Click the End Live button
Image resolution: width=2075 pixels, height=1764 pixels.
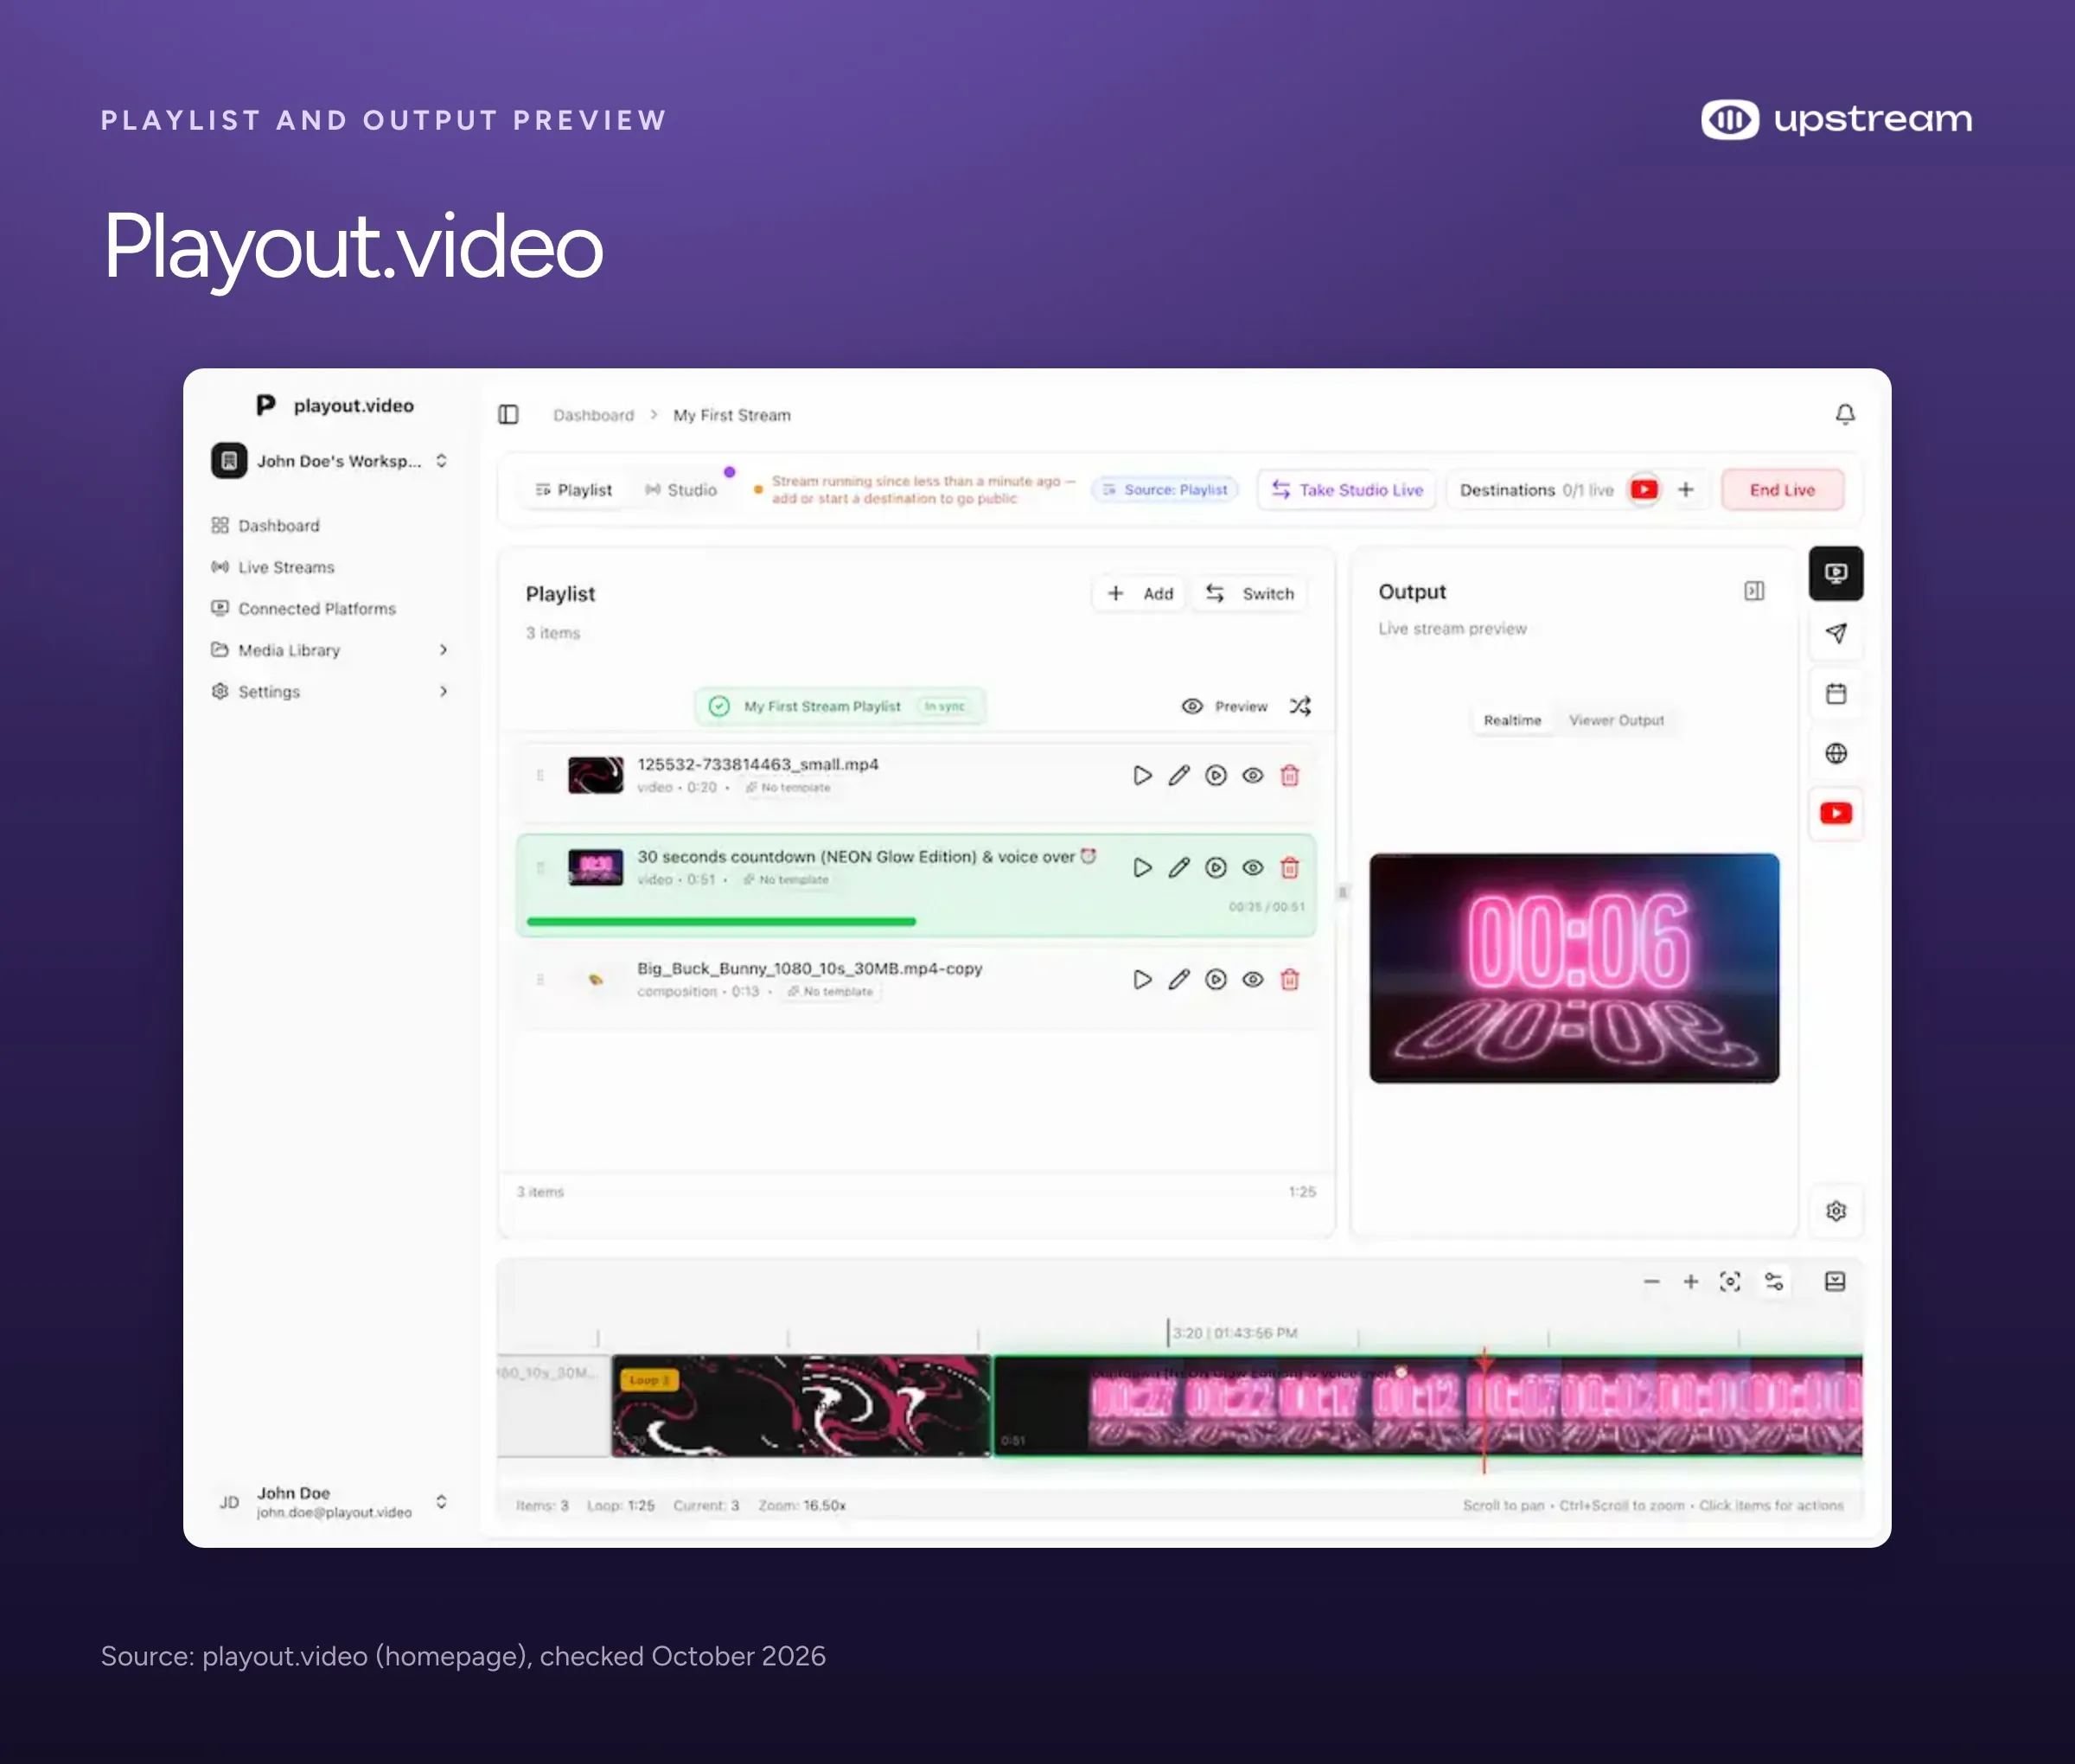[1782, 490]
